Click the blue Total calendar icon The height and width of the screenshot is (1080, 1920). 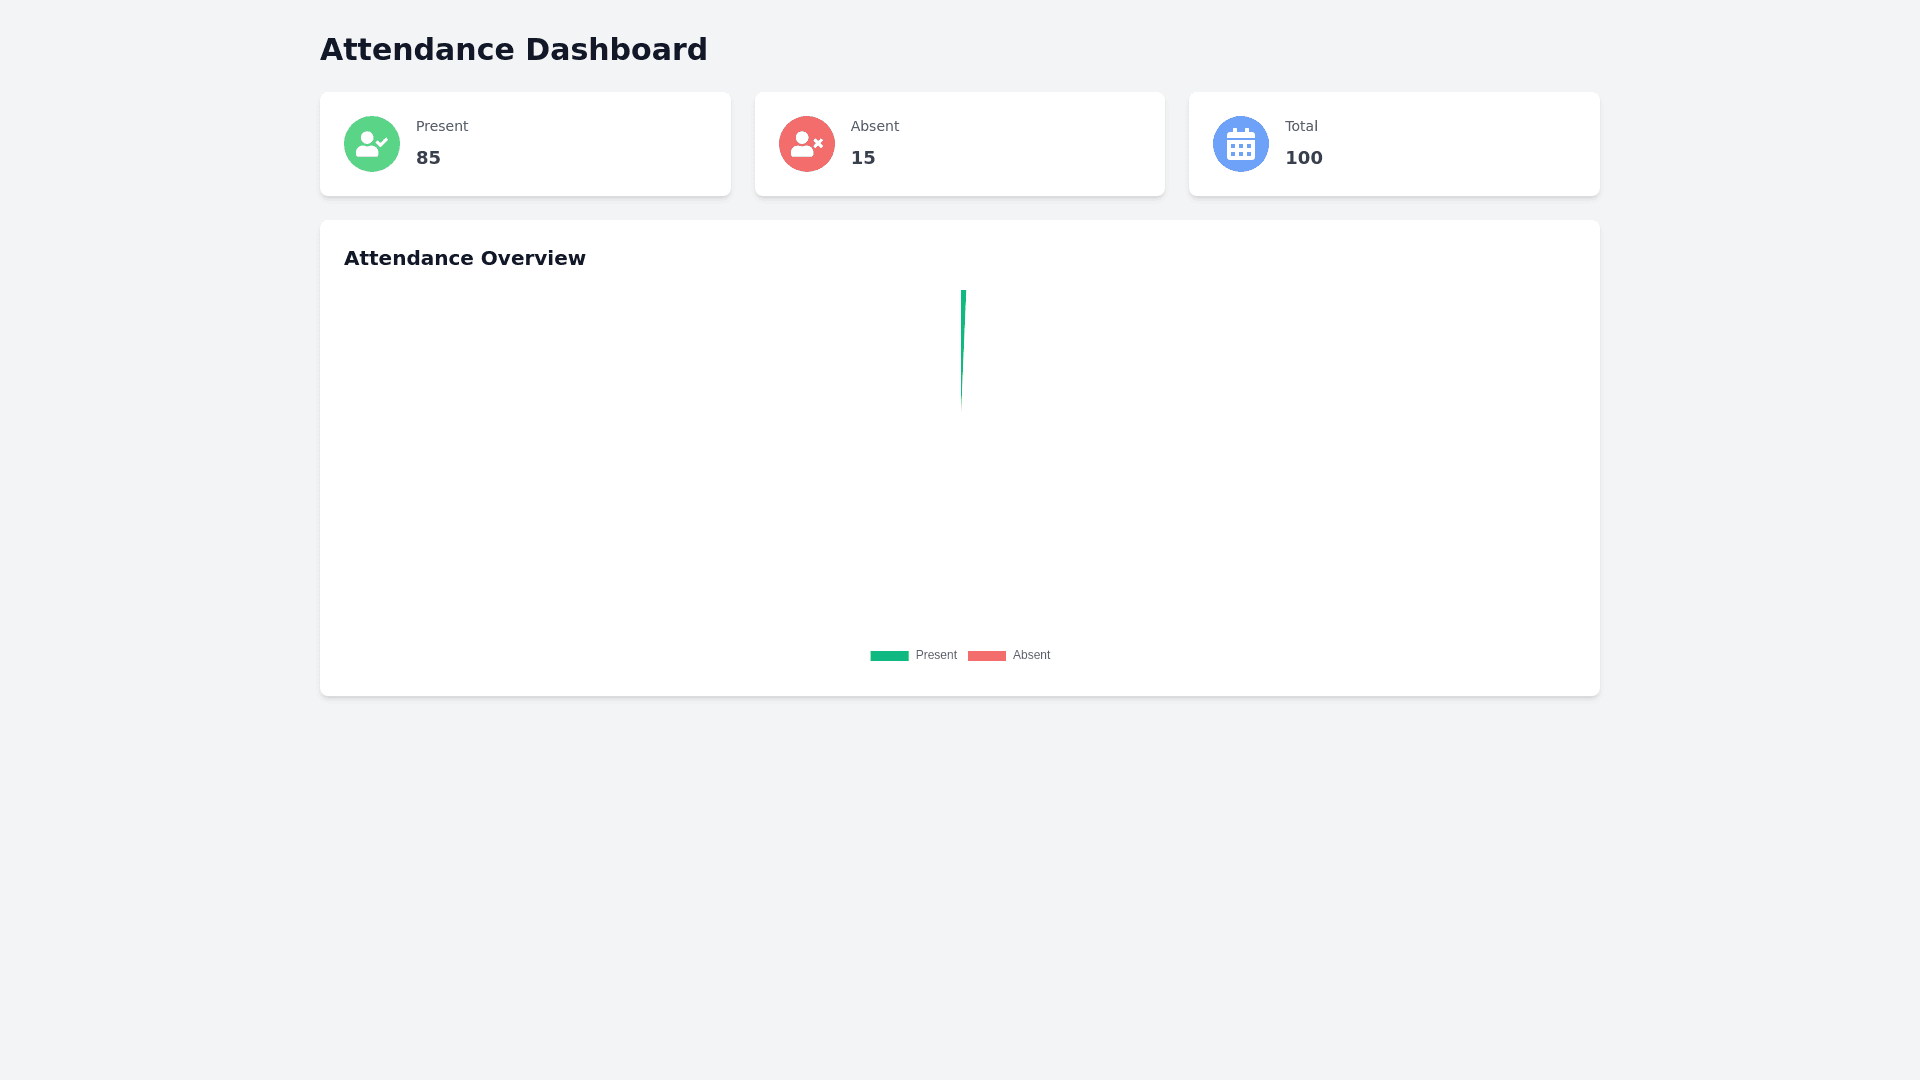click(1240, 144)
